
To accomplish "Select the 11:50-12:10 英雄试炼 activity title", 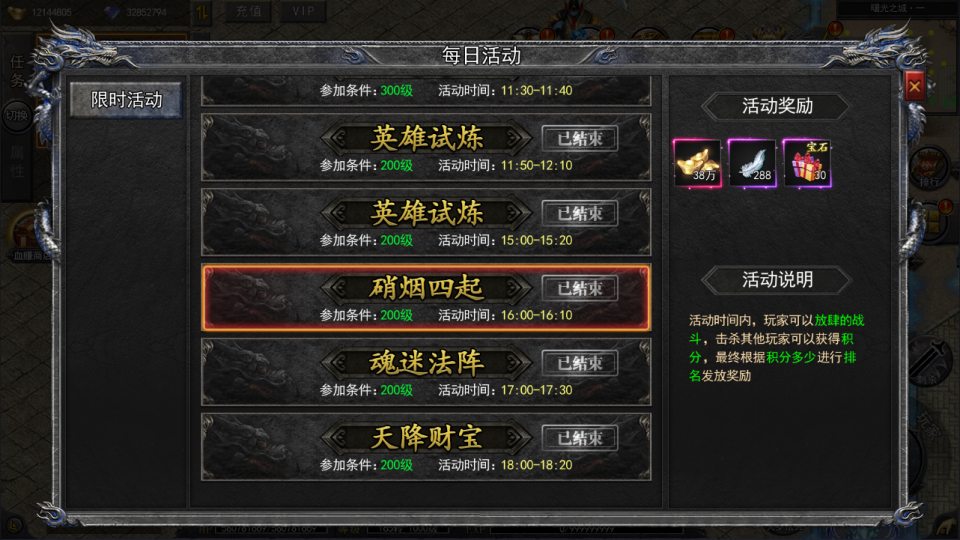I will click(426, 138).
